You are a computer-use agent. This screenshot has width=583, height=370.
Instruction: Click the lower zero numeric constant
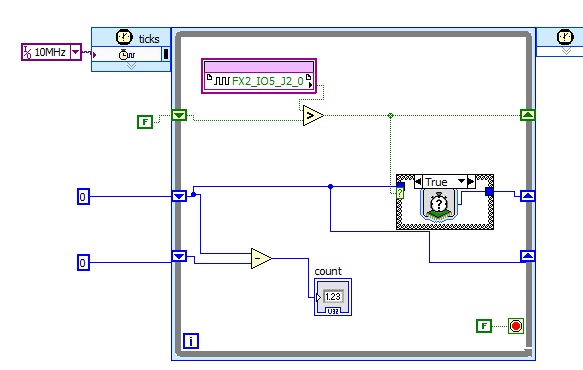tap(83, 263)
